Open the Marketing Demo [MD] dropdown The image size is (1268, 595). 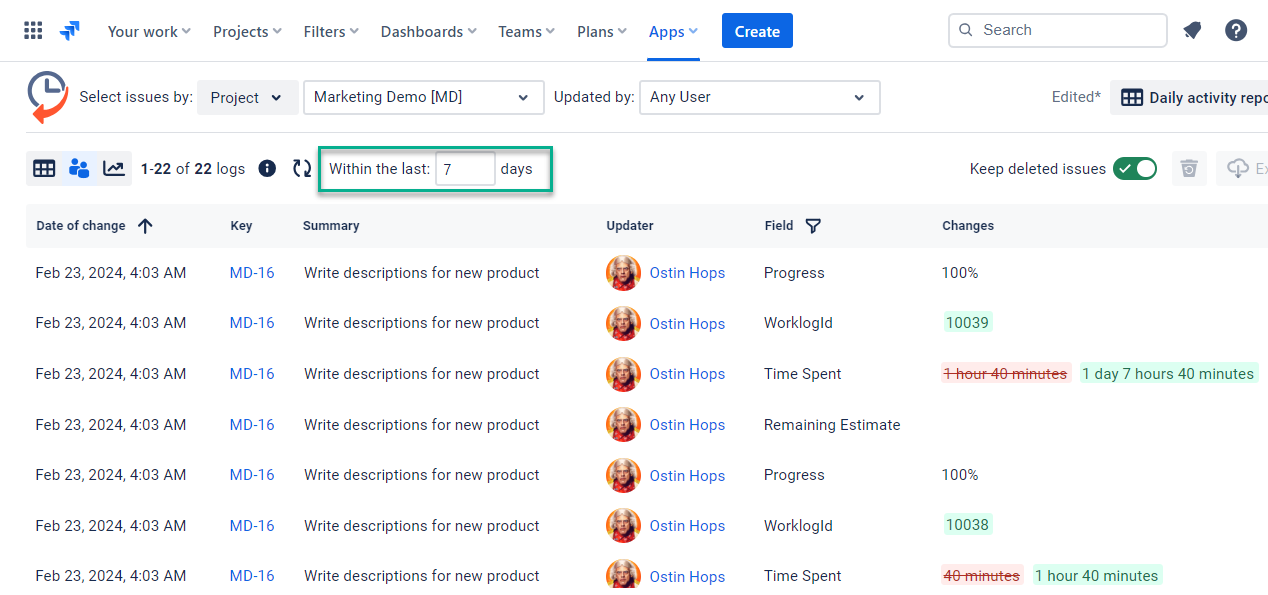click(423, 98)
